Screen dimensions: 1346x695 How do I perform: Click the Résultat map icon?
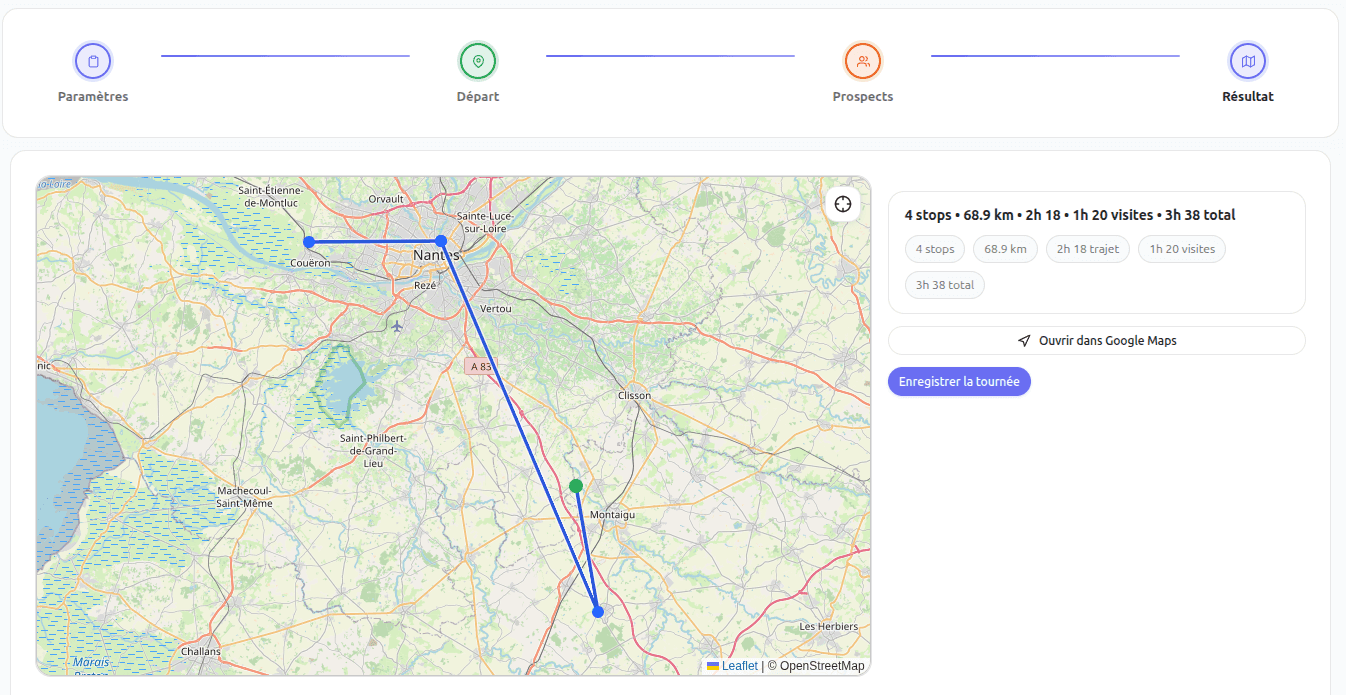click(x=1248, y=60)
